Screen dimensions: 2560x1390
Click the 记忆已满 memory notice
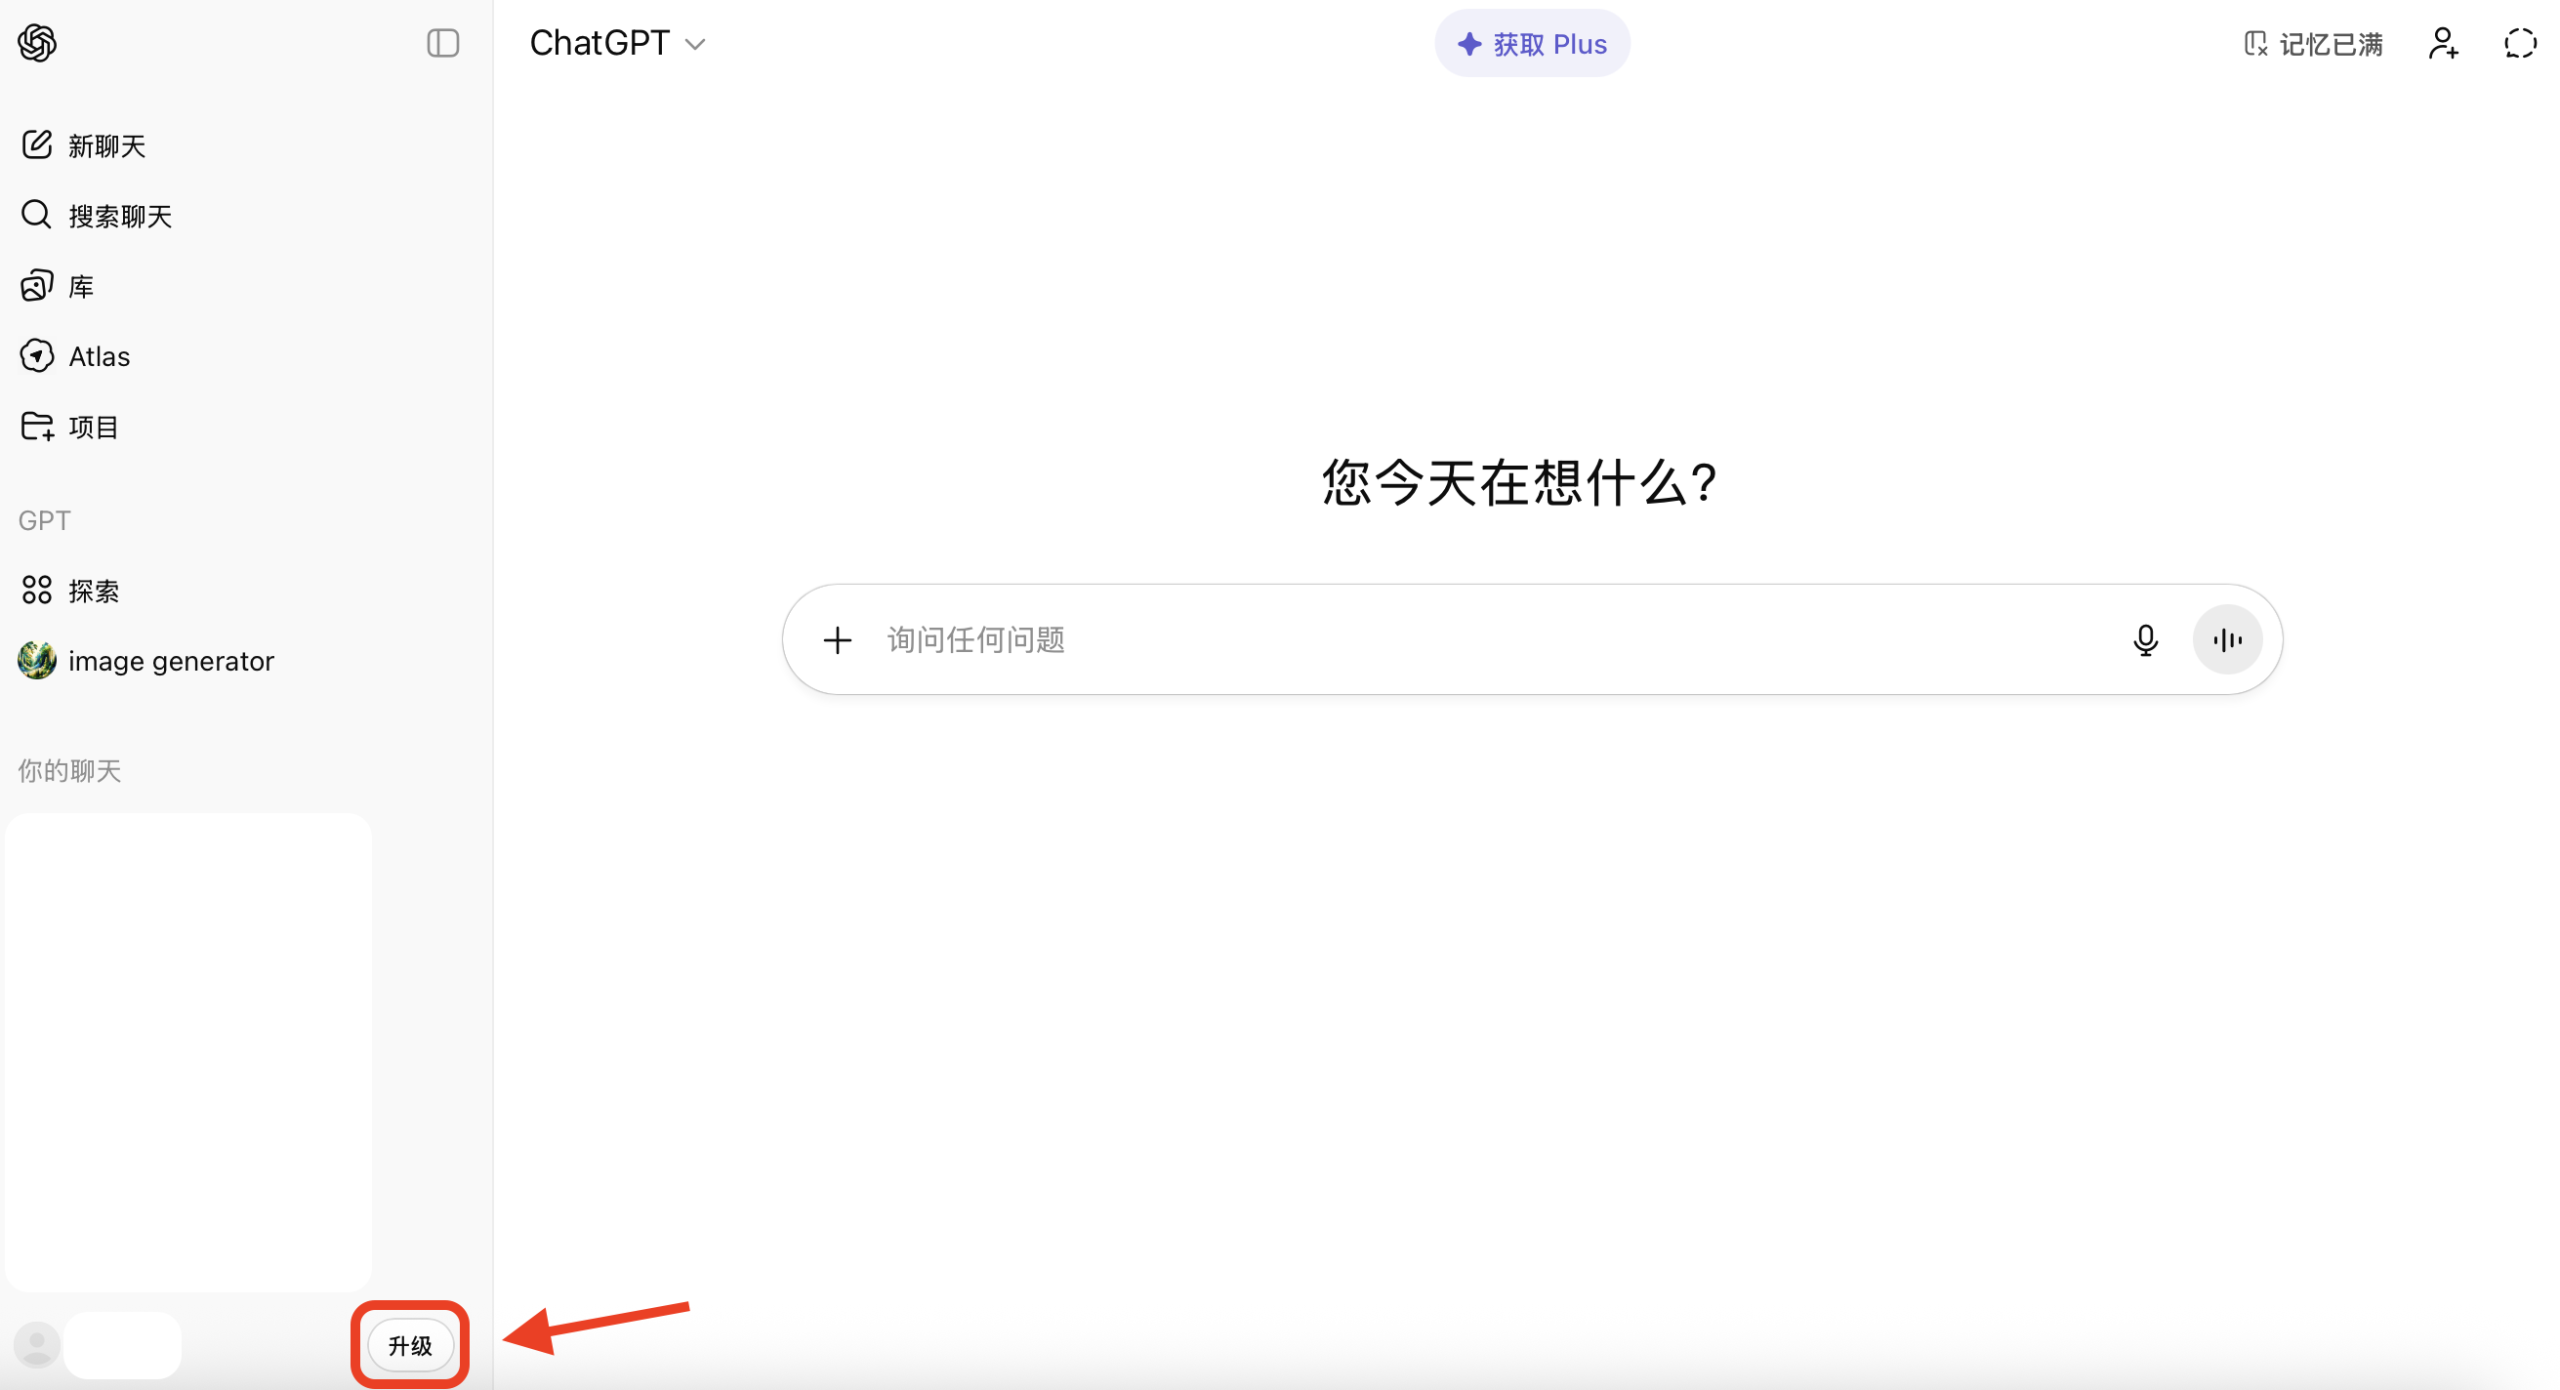pyautogui.click(x=2312, y=43)
